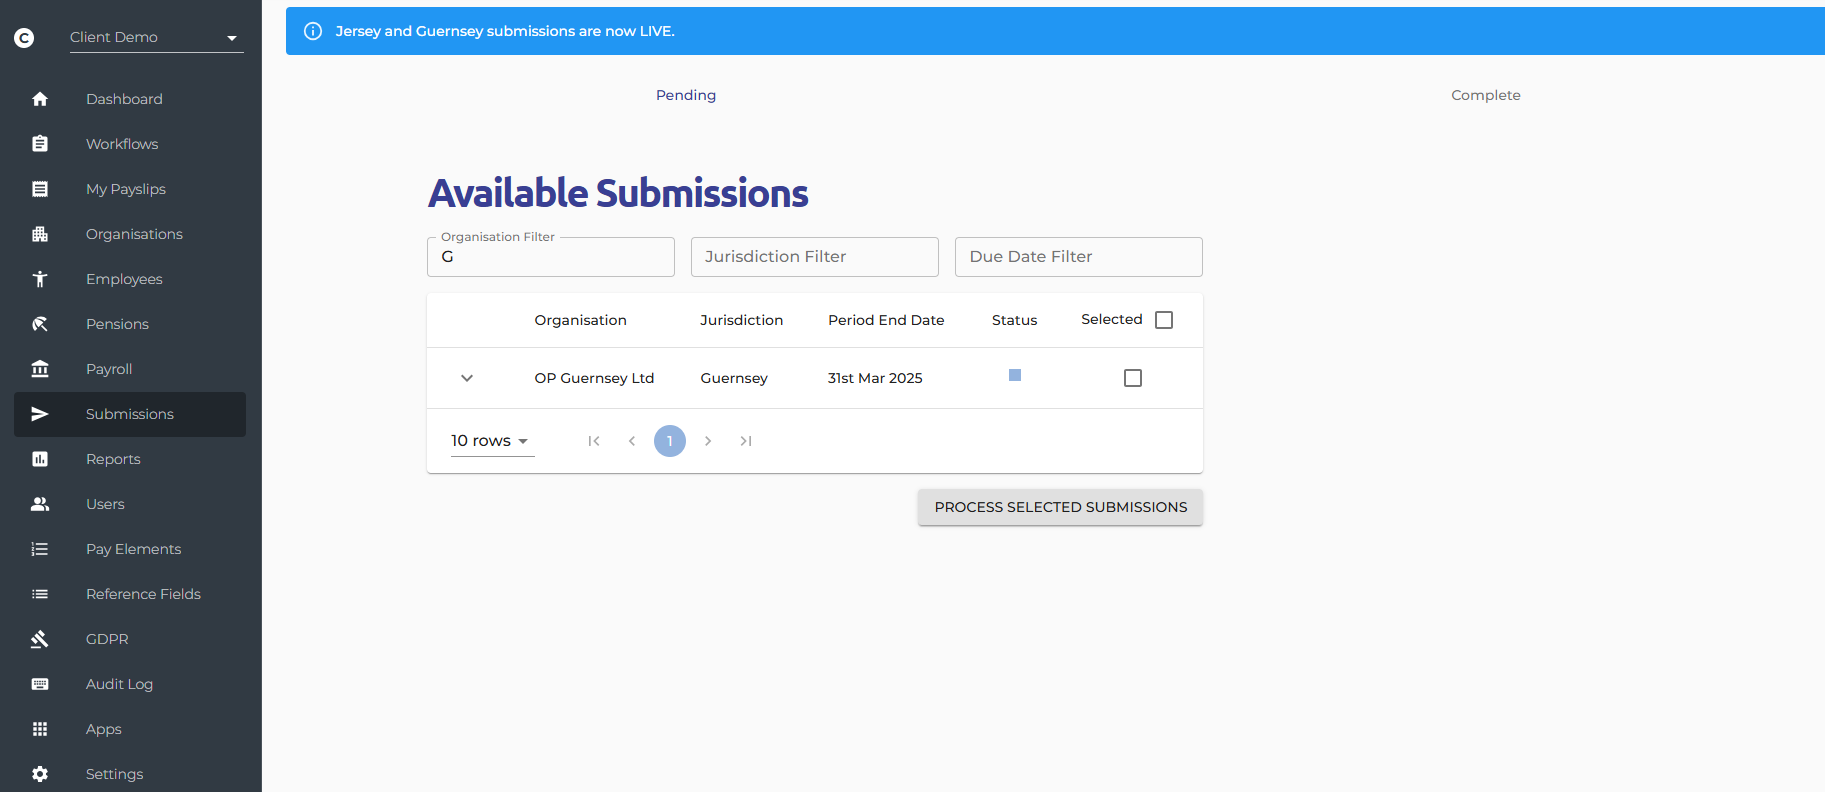Click the Submissions send arrow icon
Viewport: 1825px width, 792px height.
pos(40,414)
